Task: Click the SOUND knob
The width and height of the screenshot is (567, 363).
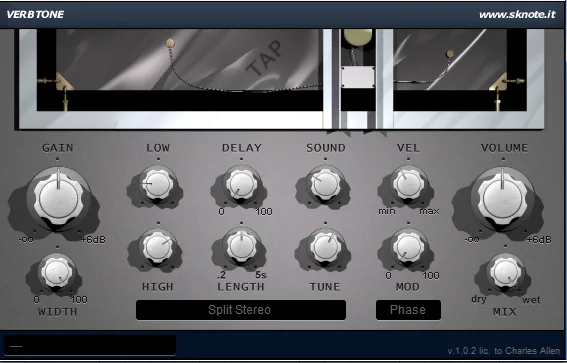Action: (325, 184)
